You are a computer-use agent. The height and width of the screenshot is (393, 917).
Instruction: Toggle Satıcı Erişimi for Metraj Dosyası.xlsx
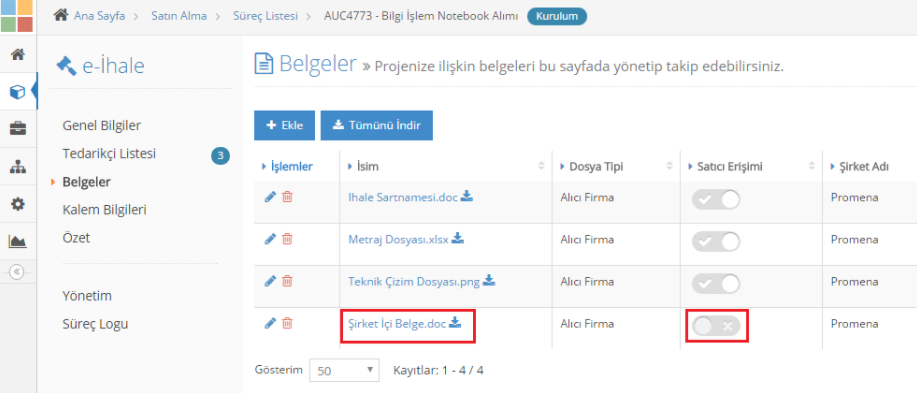pyautogui.click(x=716, y=241)
